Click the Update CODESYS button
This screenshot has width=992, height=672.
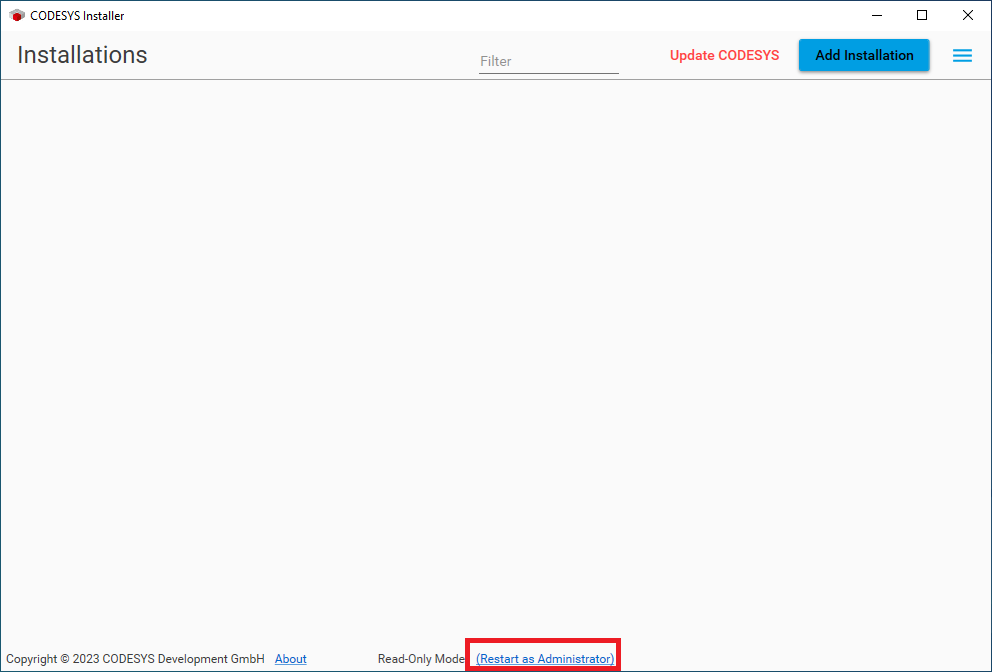pos(724,56)
